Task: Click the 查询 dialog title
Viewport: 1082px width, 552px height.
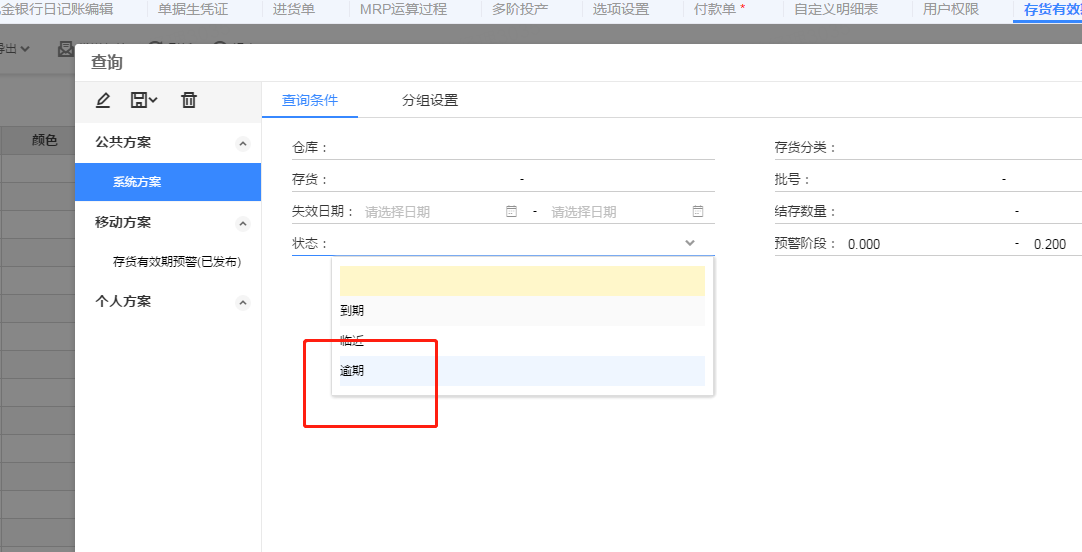Action: [x=107, y=62]
